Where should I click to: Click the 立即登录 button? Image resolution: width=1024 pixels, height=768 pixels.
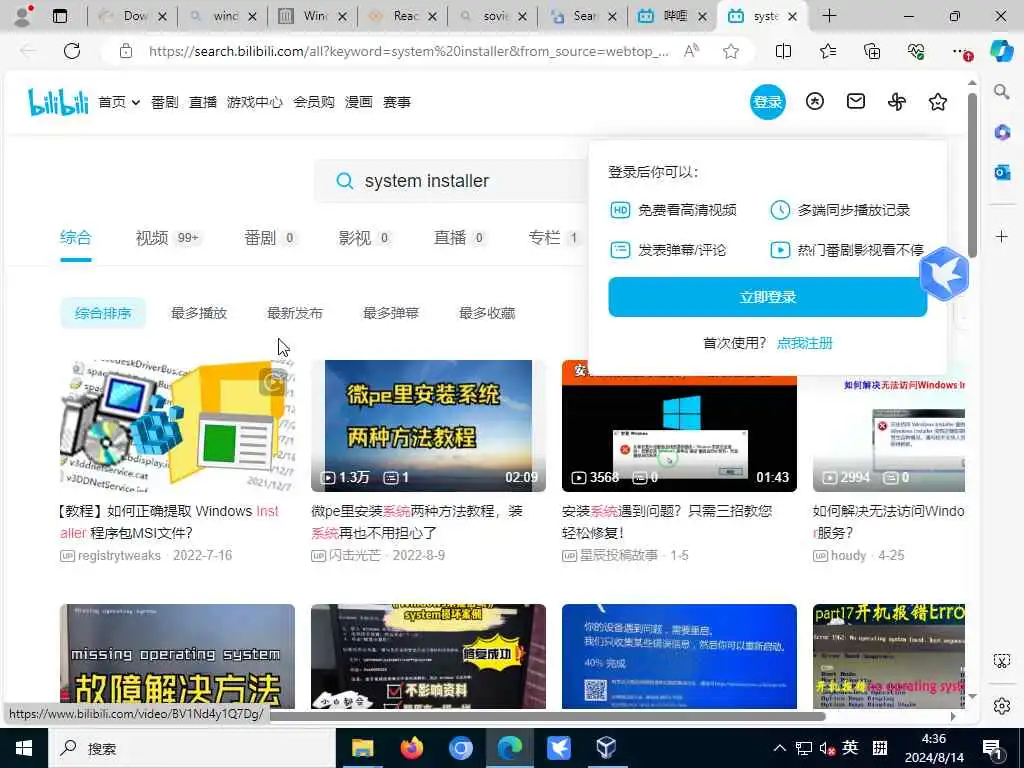[767, 297]
